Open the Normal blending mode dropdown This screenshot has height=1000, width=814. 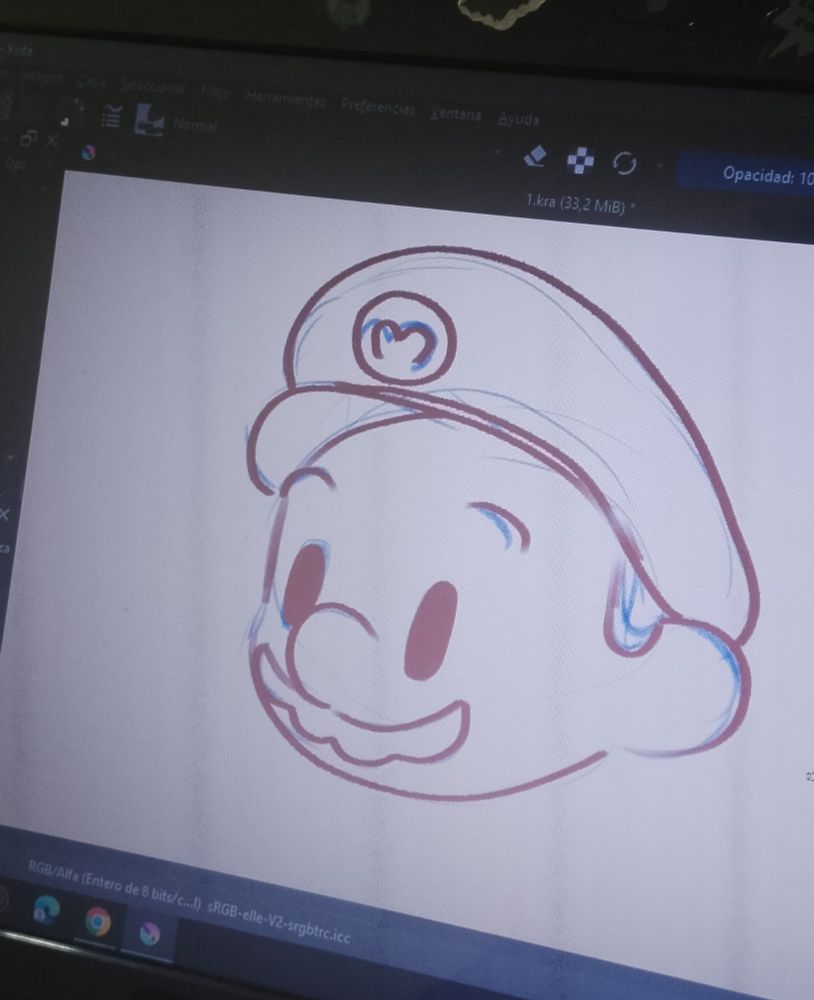tap(195, 126)
